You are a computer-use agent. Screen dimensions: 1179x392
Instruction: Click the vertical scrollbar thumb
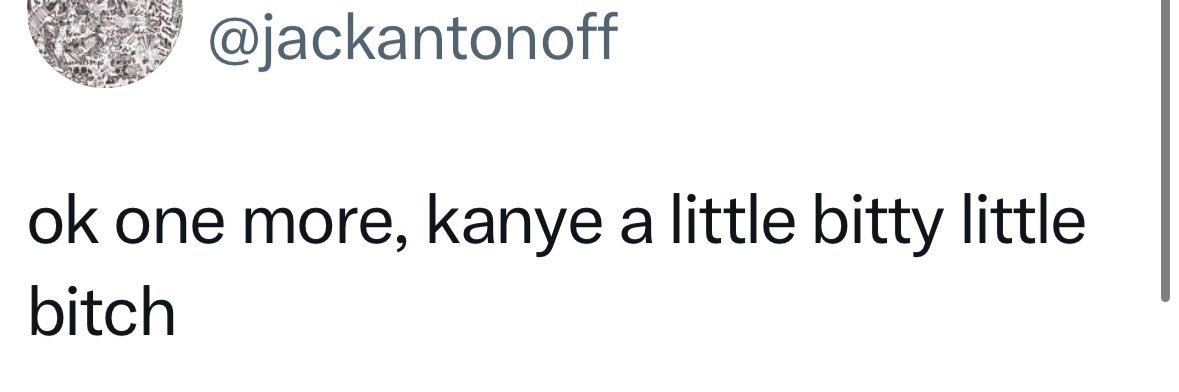(1168, 150)
